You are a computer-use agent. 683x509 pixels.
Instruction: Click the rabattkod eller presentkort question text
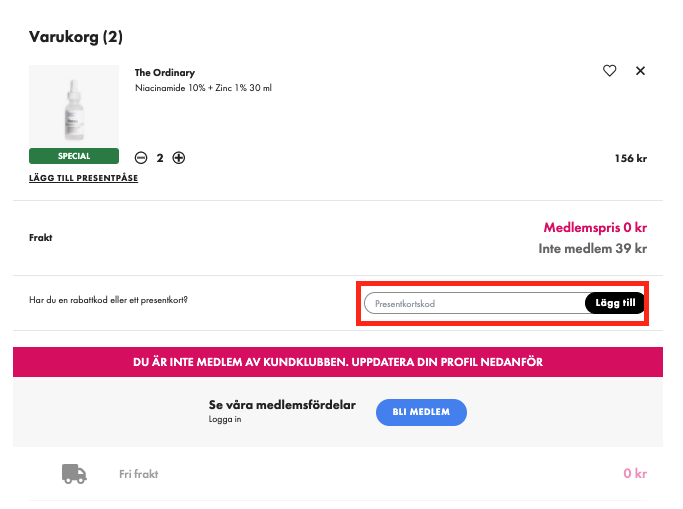pos(108,300)
